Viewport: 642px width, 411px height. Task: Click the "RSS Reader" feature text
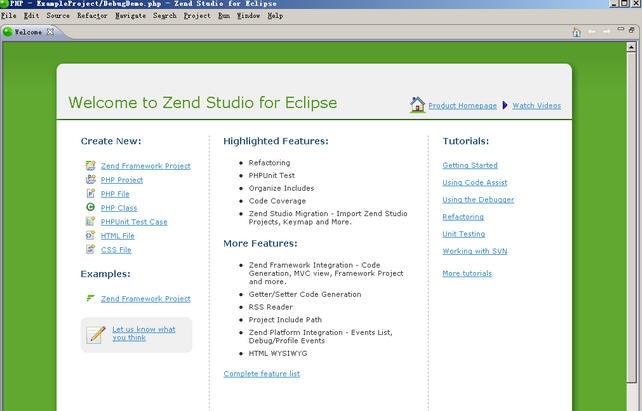pos(271,307)
